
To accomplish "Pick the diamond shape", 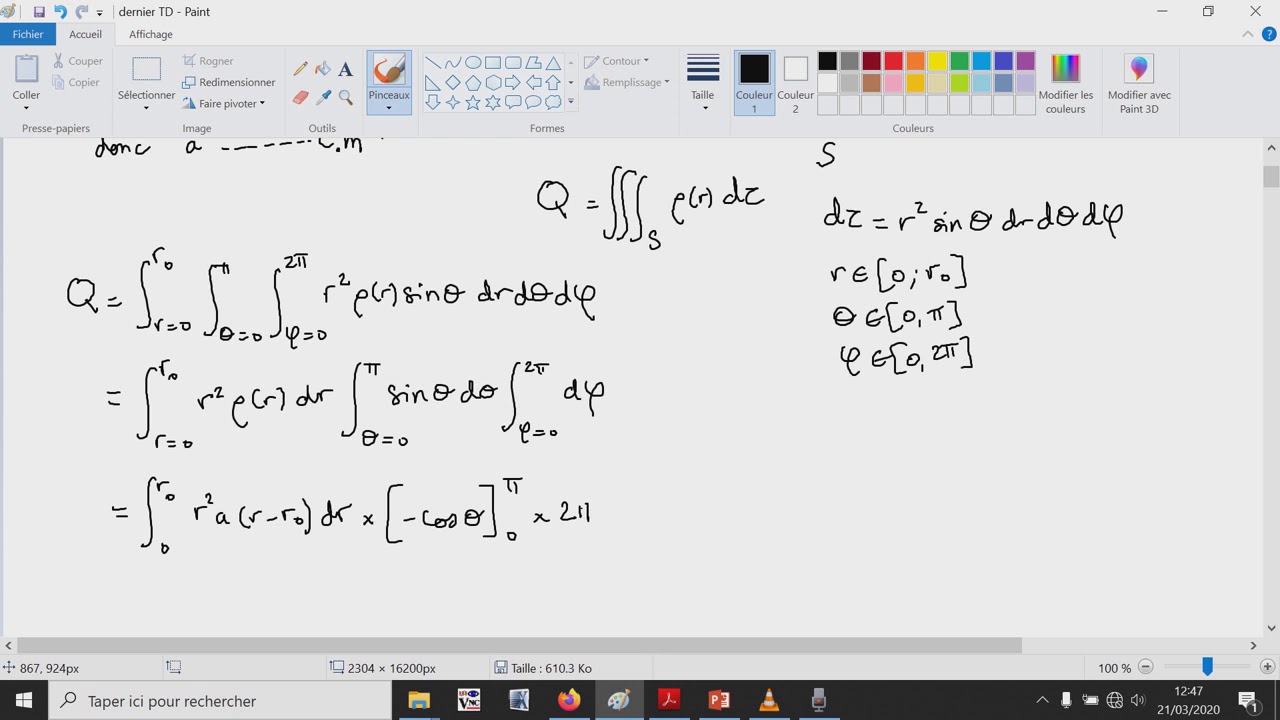I will coord(453,83).
